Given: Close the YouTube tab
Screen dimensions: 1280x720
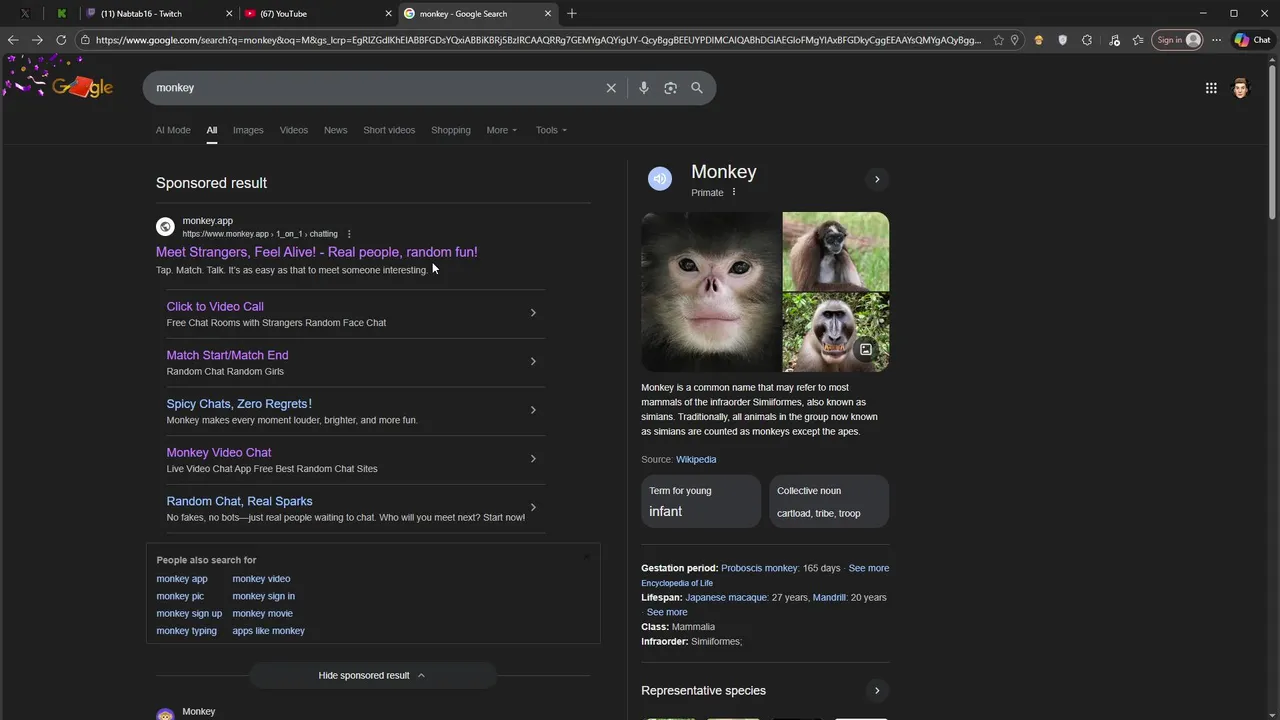Looking at the screenshot, I should (388, 13).
